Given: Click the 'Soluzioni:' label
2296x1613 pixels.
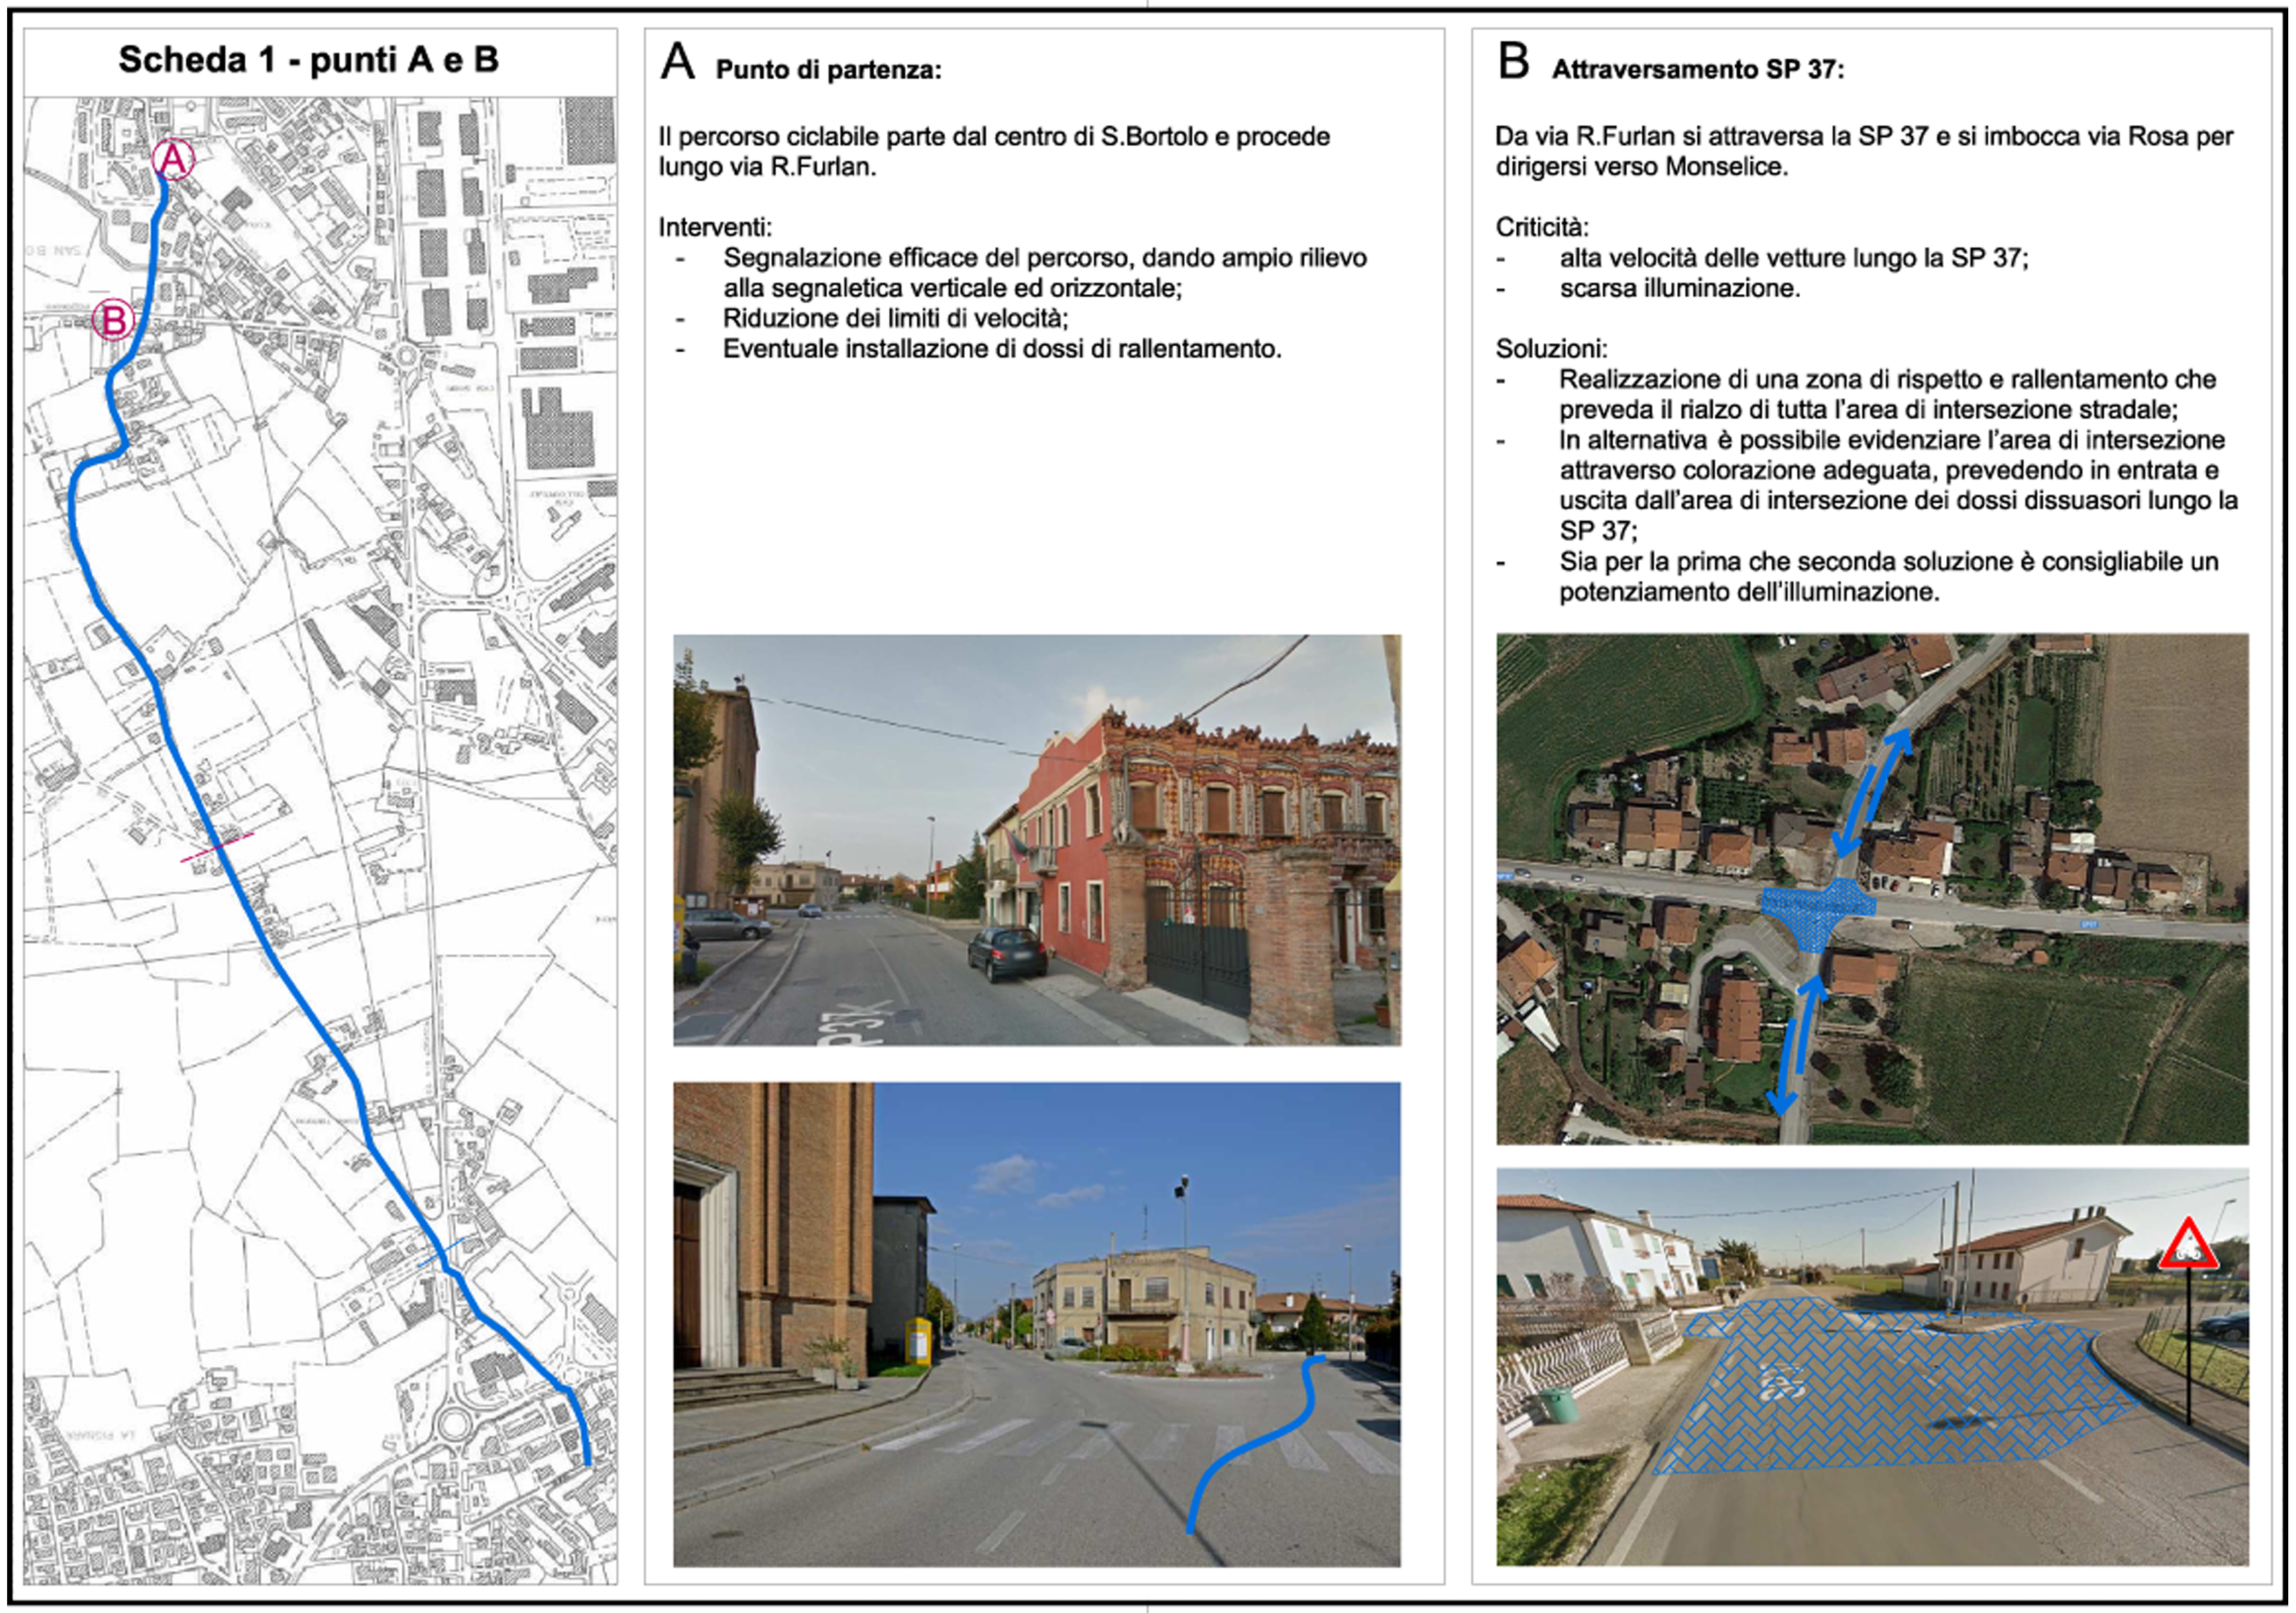Looking at the screenshot, I should tap(1551, 349).
